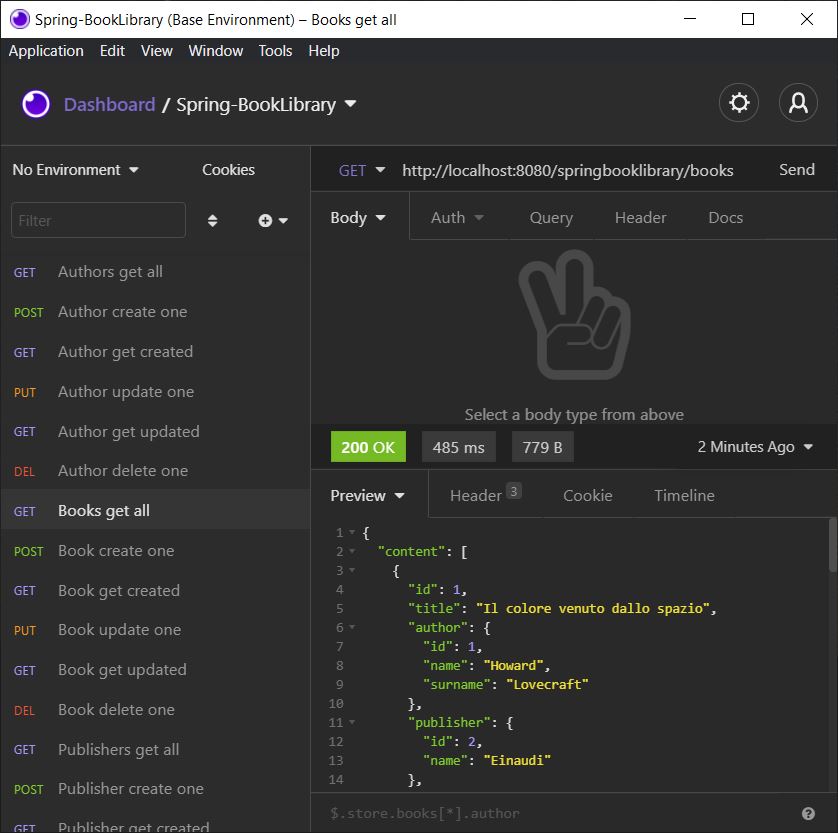
Task: Open the Tools menu
Action: coord(275,51)
